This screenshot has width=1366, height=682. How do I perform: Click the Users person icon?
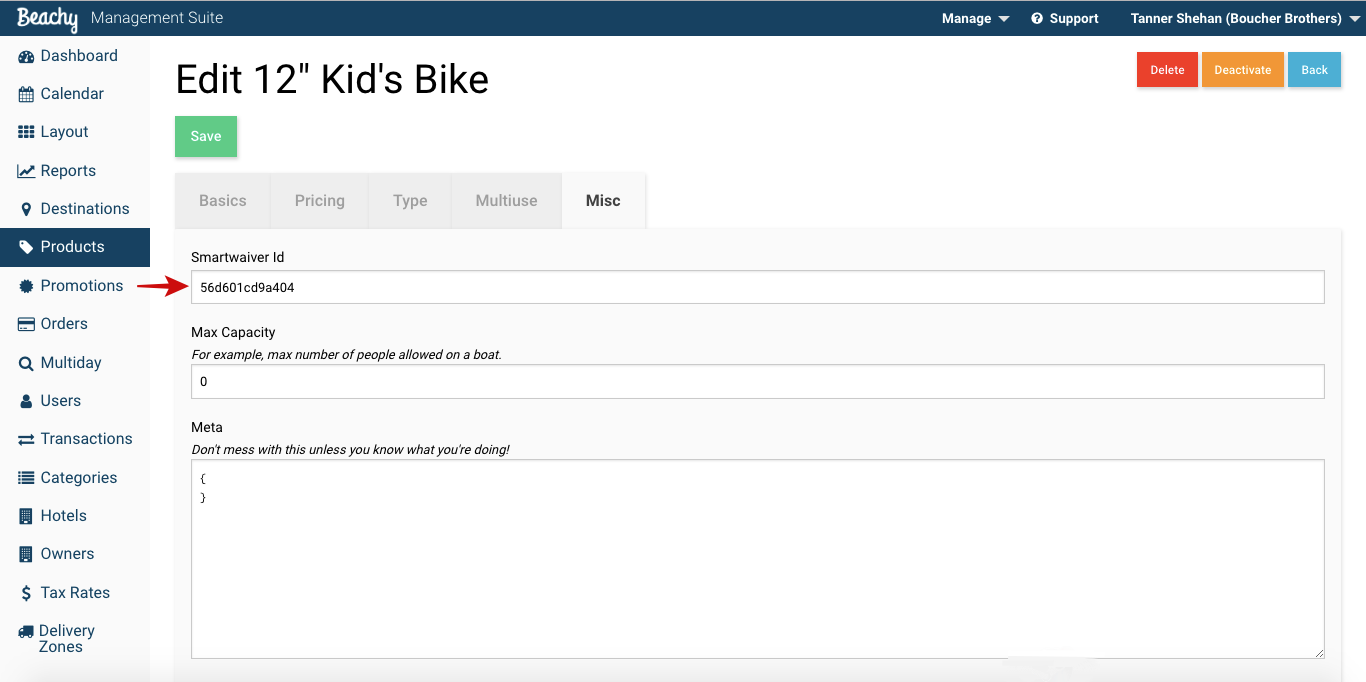click(26, 401)
